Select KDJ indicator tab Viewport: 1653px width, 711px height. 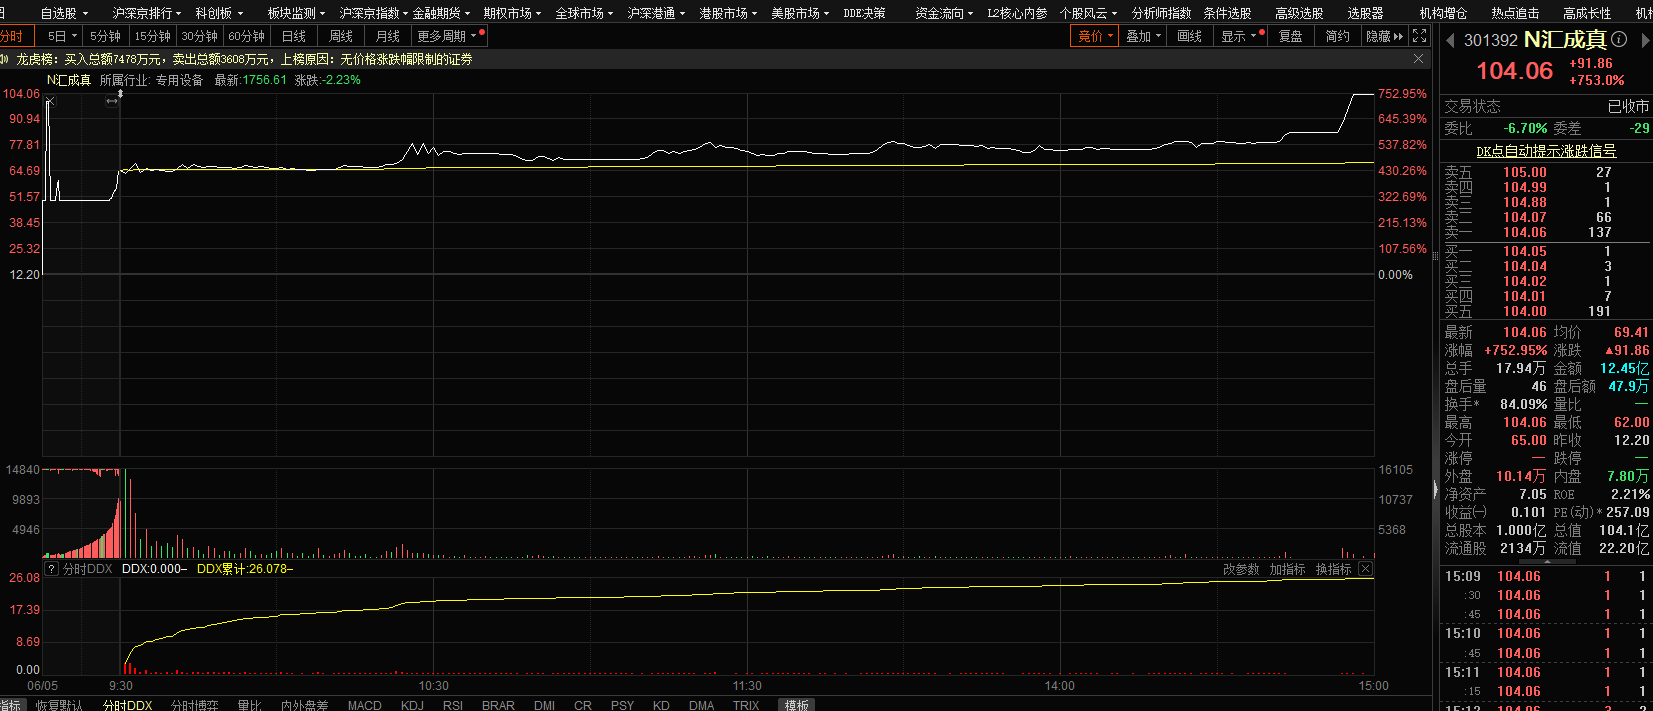tap(412, 705)
